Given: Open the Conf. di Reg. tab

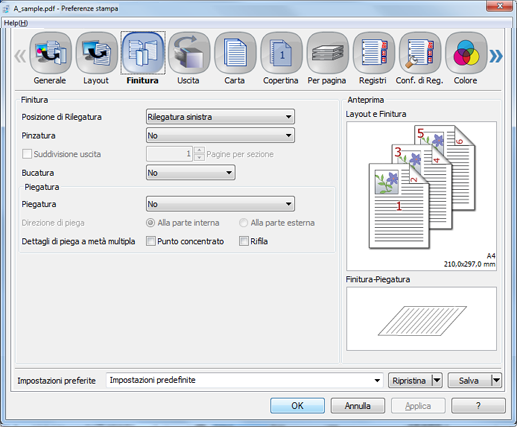Looking at the screenshot, I should [420, 53].
